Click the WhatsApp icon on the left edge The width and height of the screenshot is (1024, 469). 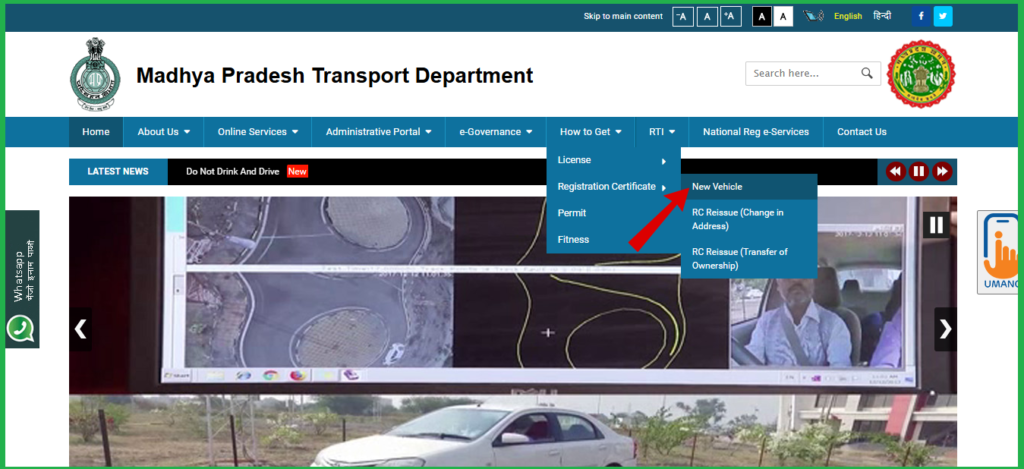[x=19, y=328]
